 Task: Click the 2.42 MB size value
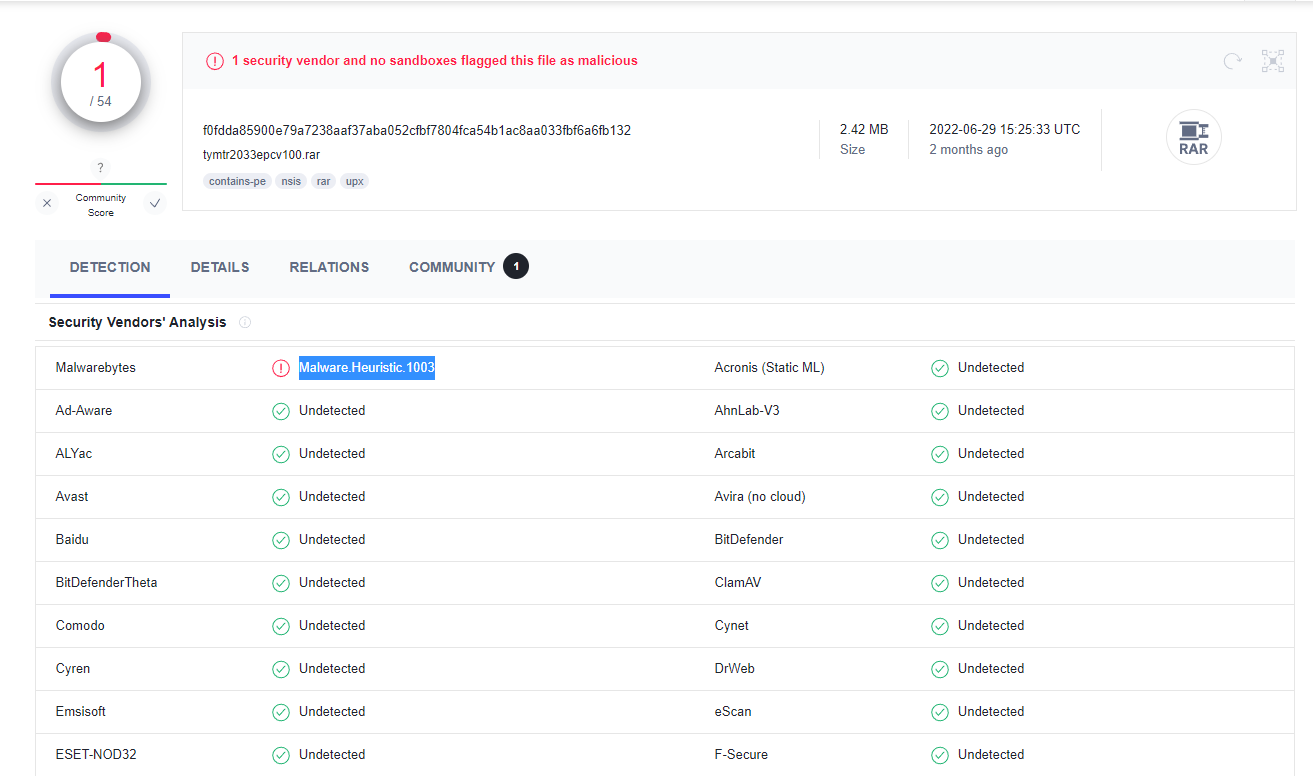[864, 129]
